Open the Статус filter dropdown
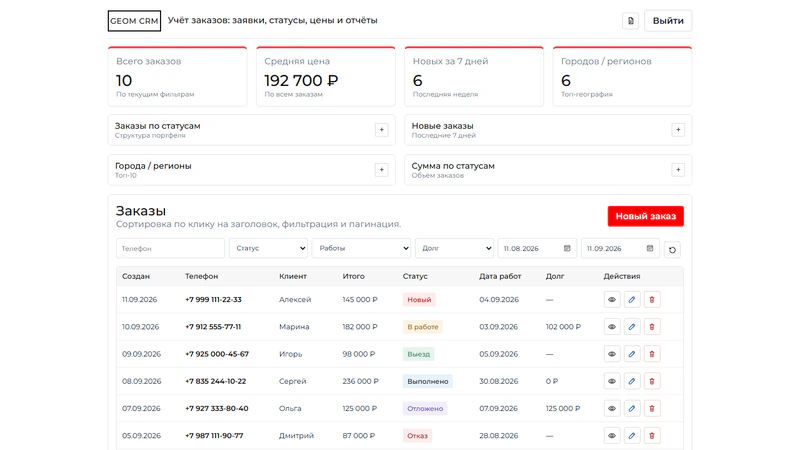800x450 pixels. click(268, 248)
